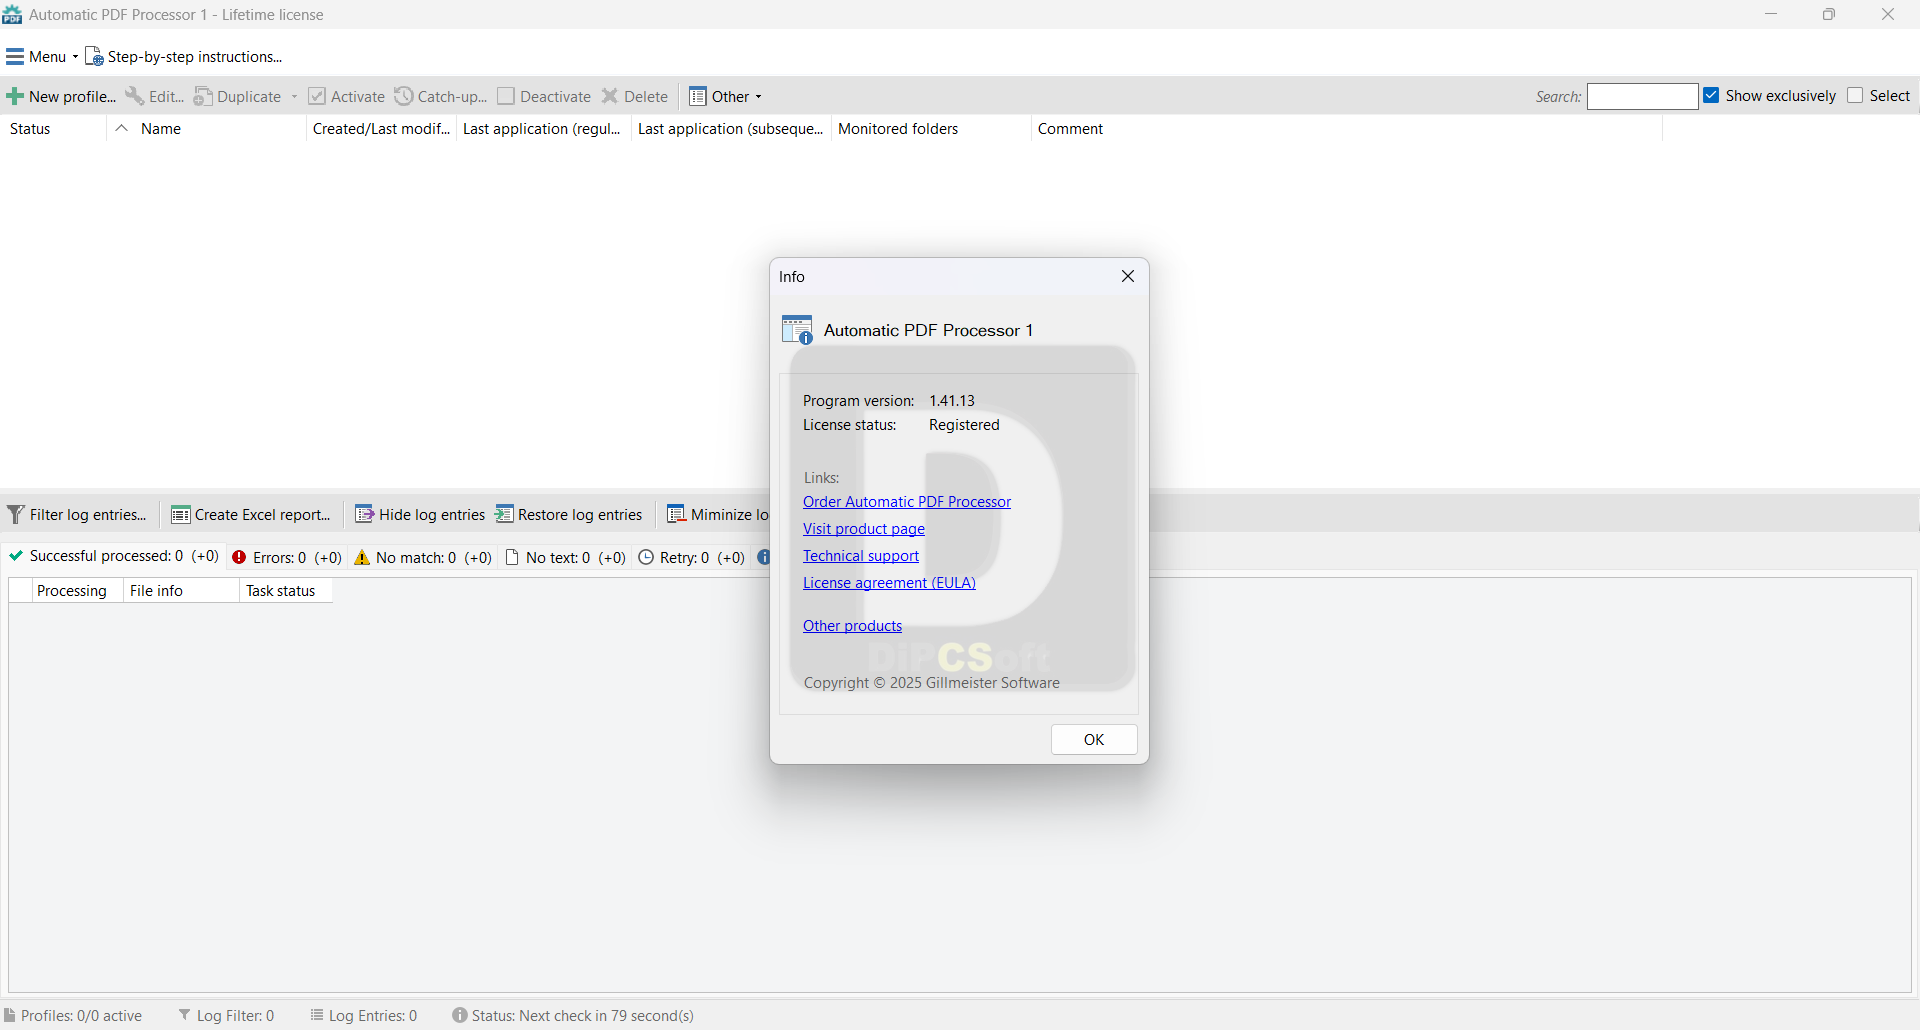Click the Restore log entries icon
Image resolution: width=1920 pixels, height=1030 pixels.
(x=504, y=514)
